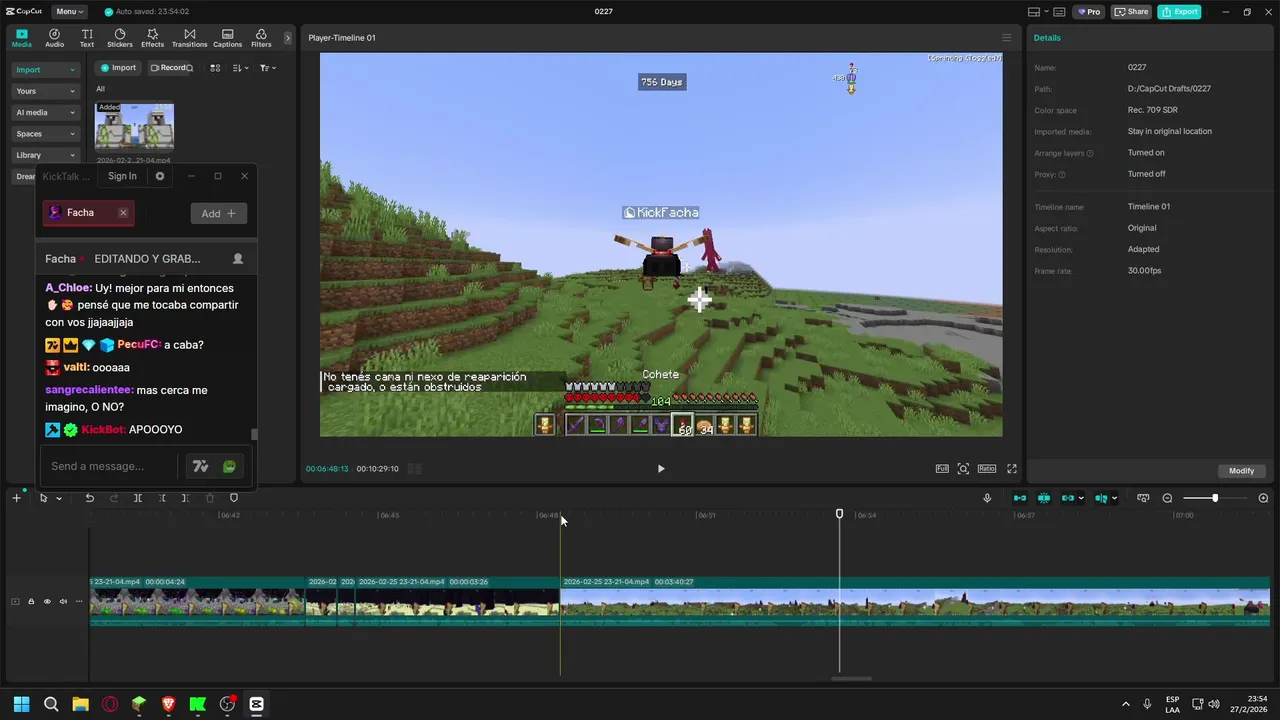Open the media filter dropdown
Screen dimensions: 1280x720
point(268,68)
